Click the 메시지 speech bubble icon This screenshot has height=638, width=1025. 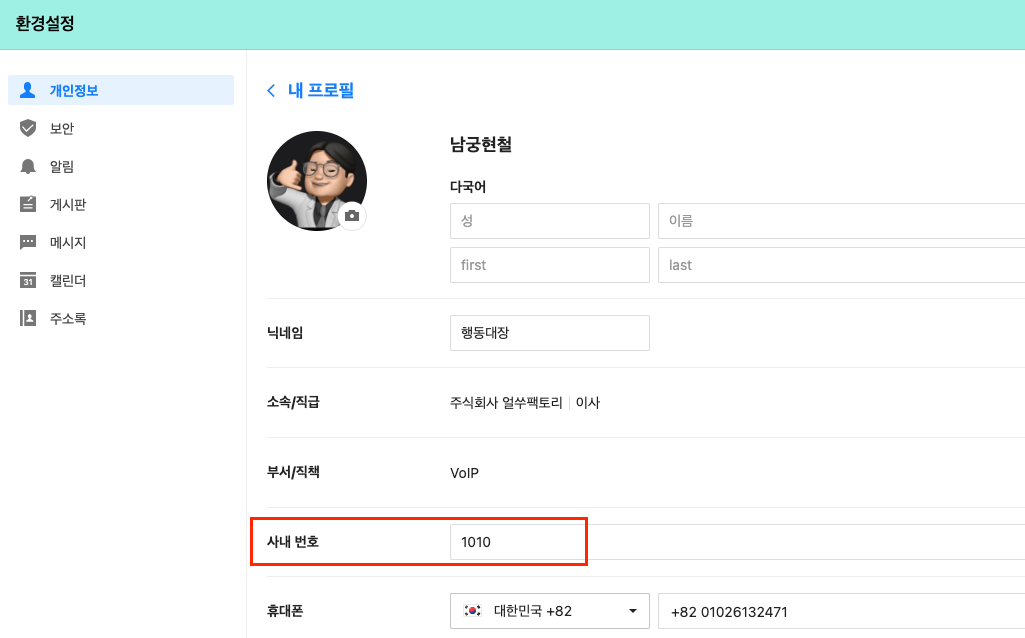[27, 243]
